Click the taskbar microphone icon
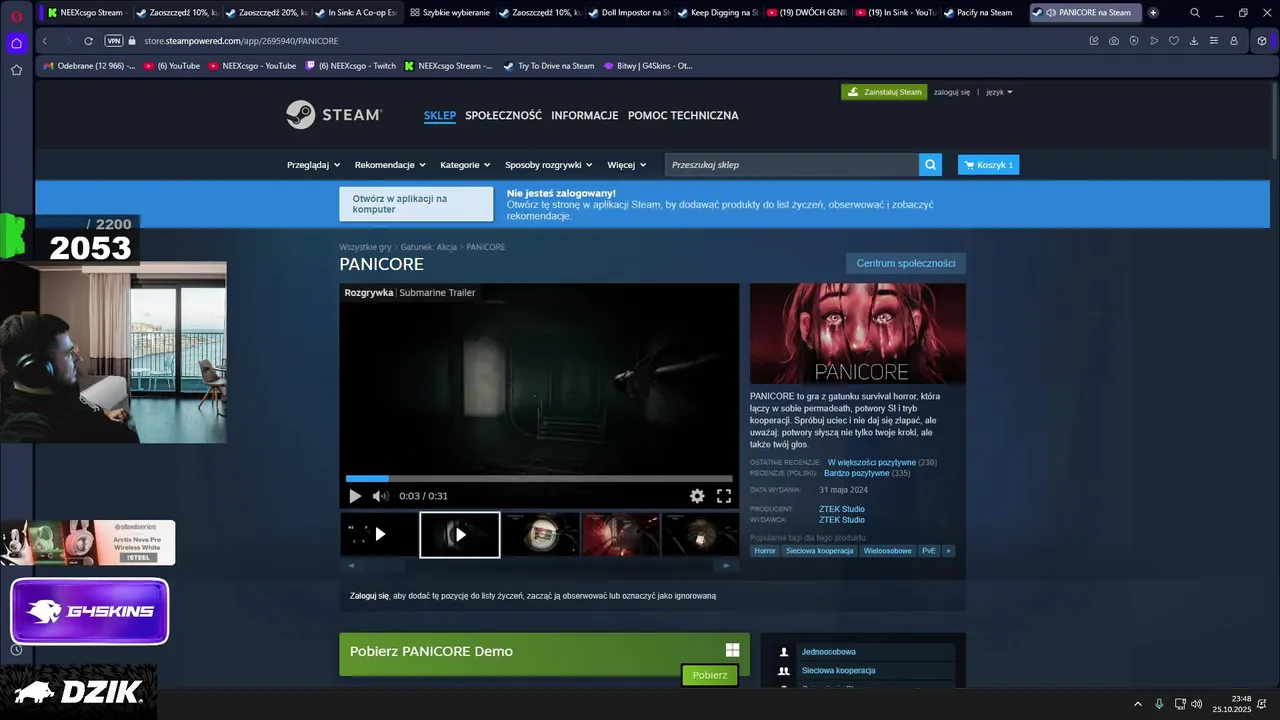The image size is (1280, 720). (1159, 704)
